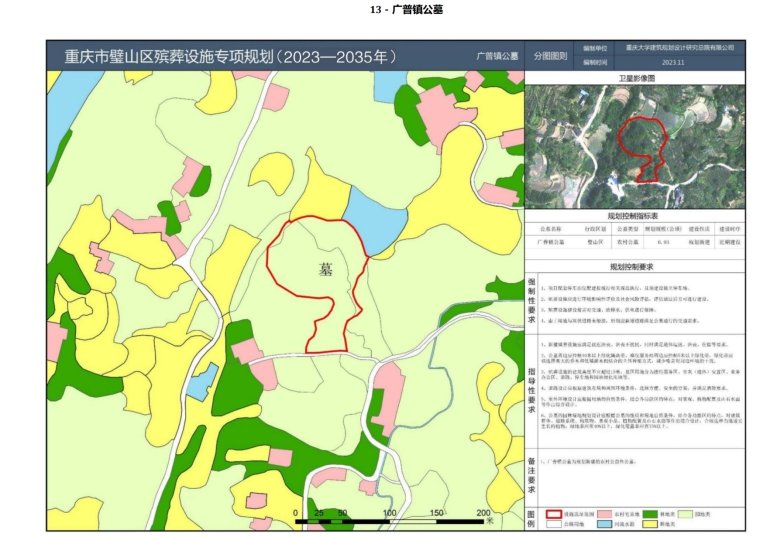Click the '广普镇公墓' label in header bar
The image size is (784, 537).
point(496,56)
